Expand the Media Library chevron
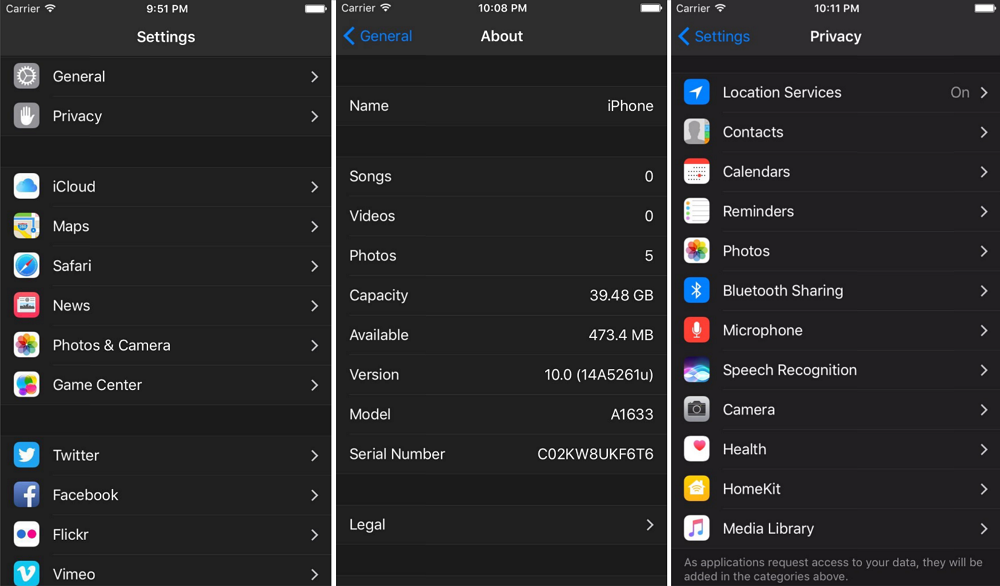1000x586 pixels. 984,528
